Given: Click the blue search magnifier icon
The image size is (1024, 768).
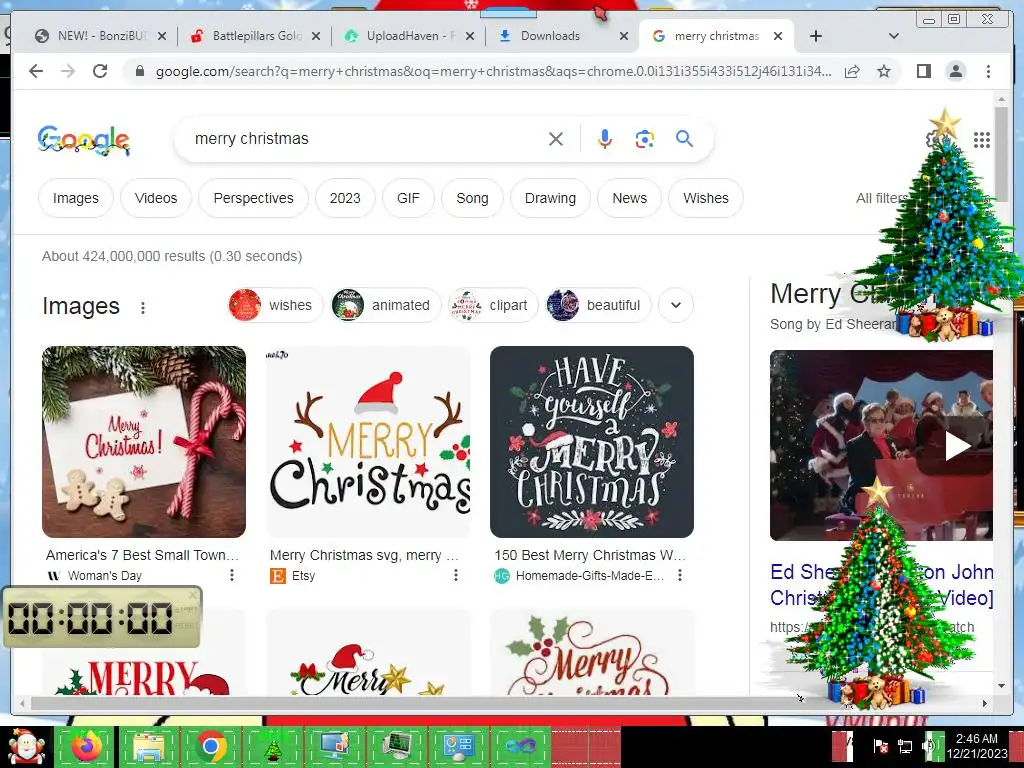Looking at the screenshot, I should [x=684, y=138].
